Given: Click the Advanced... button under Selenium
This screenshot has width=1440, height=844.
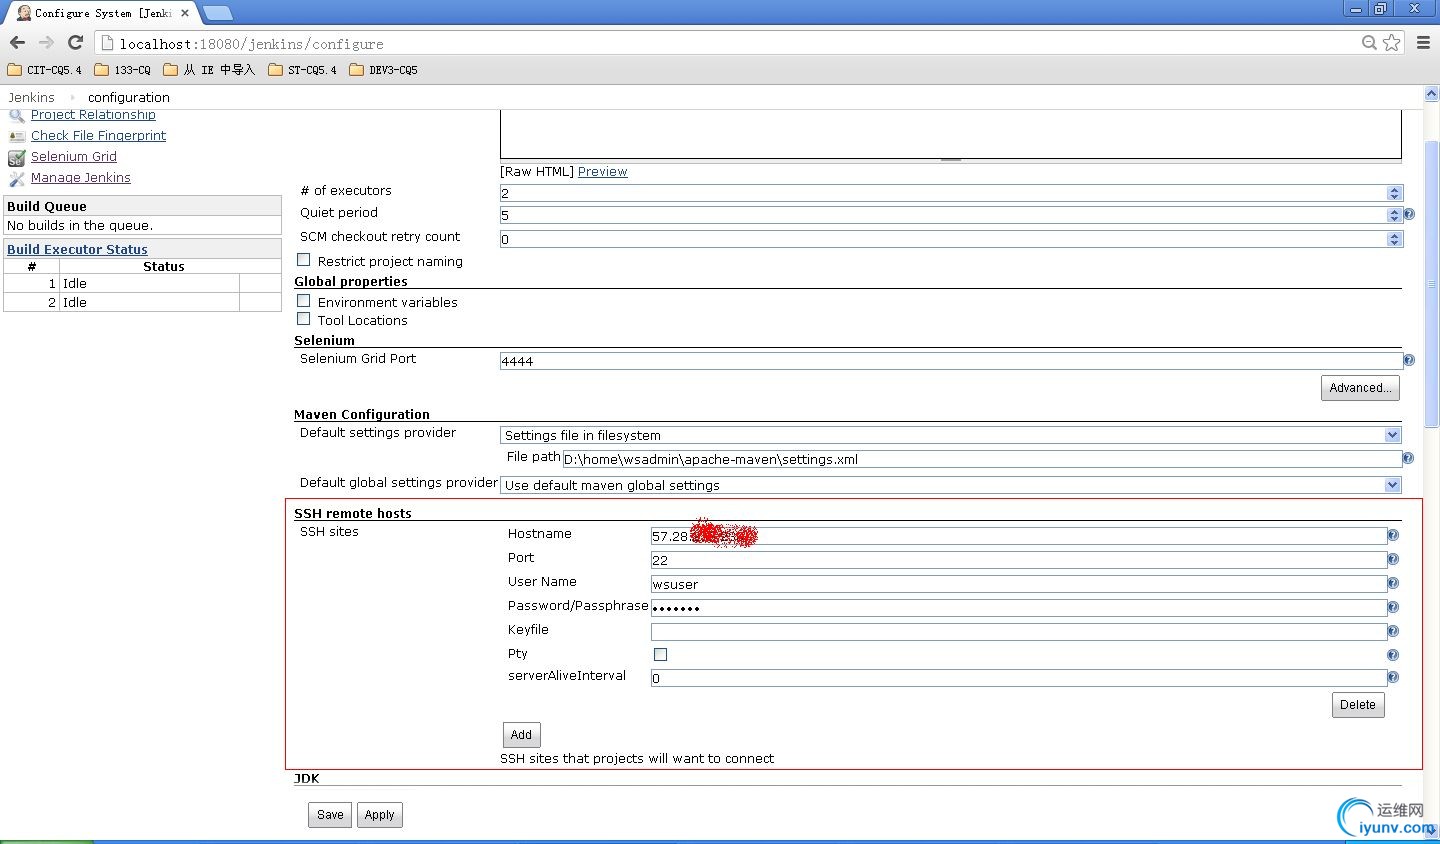Looking at the screenshot, I should point(1360,388).
